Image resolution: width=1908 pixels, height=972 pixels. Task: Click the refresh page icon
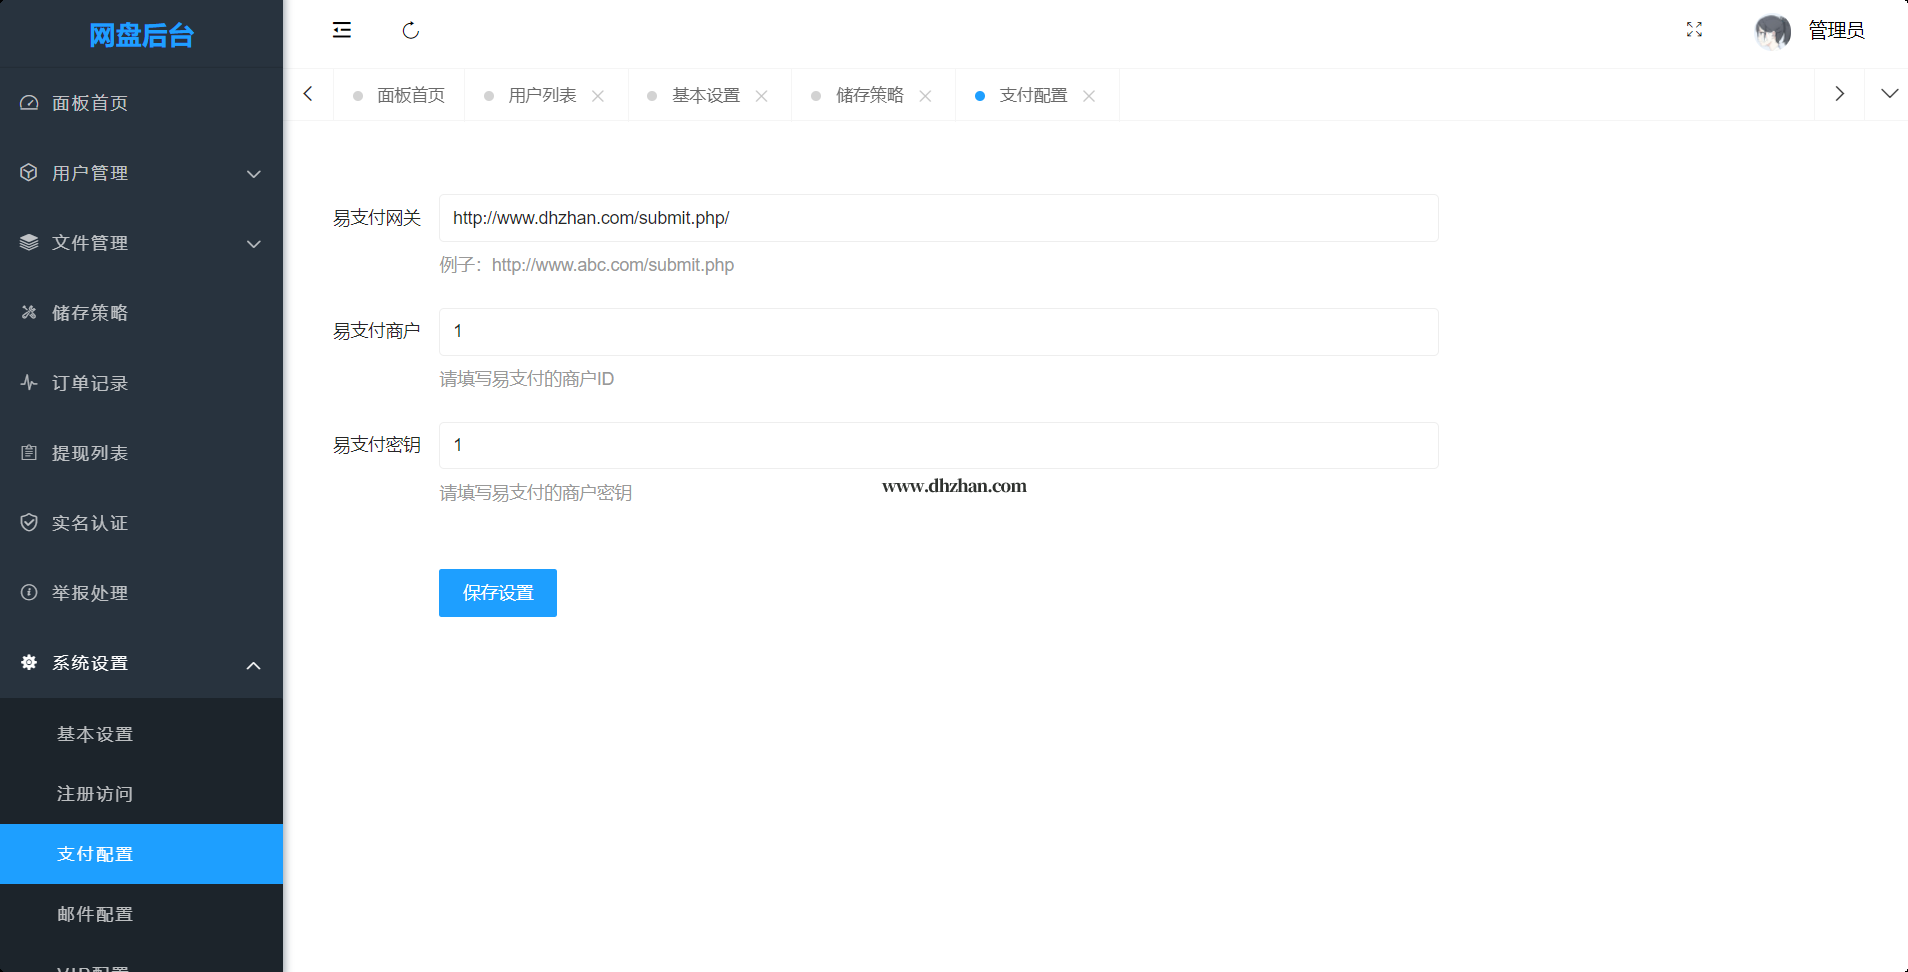coord(410,30)
